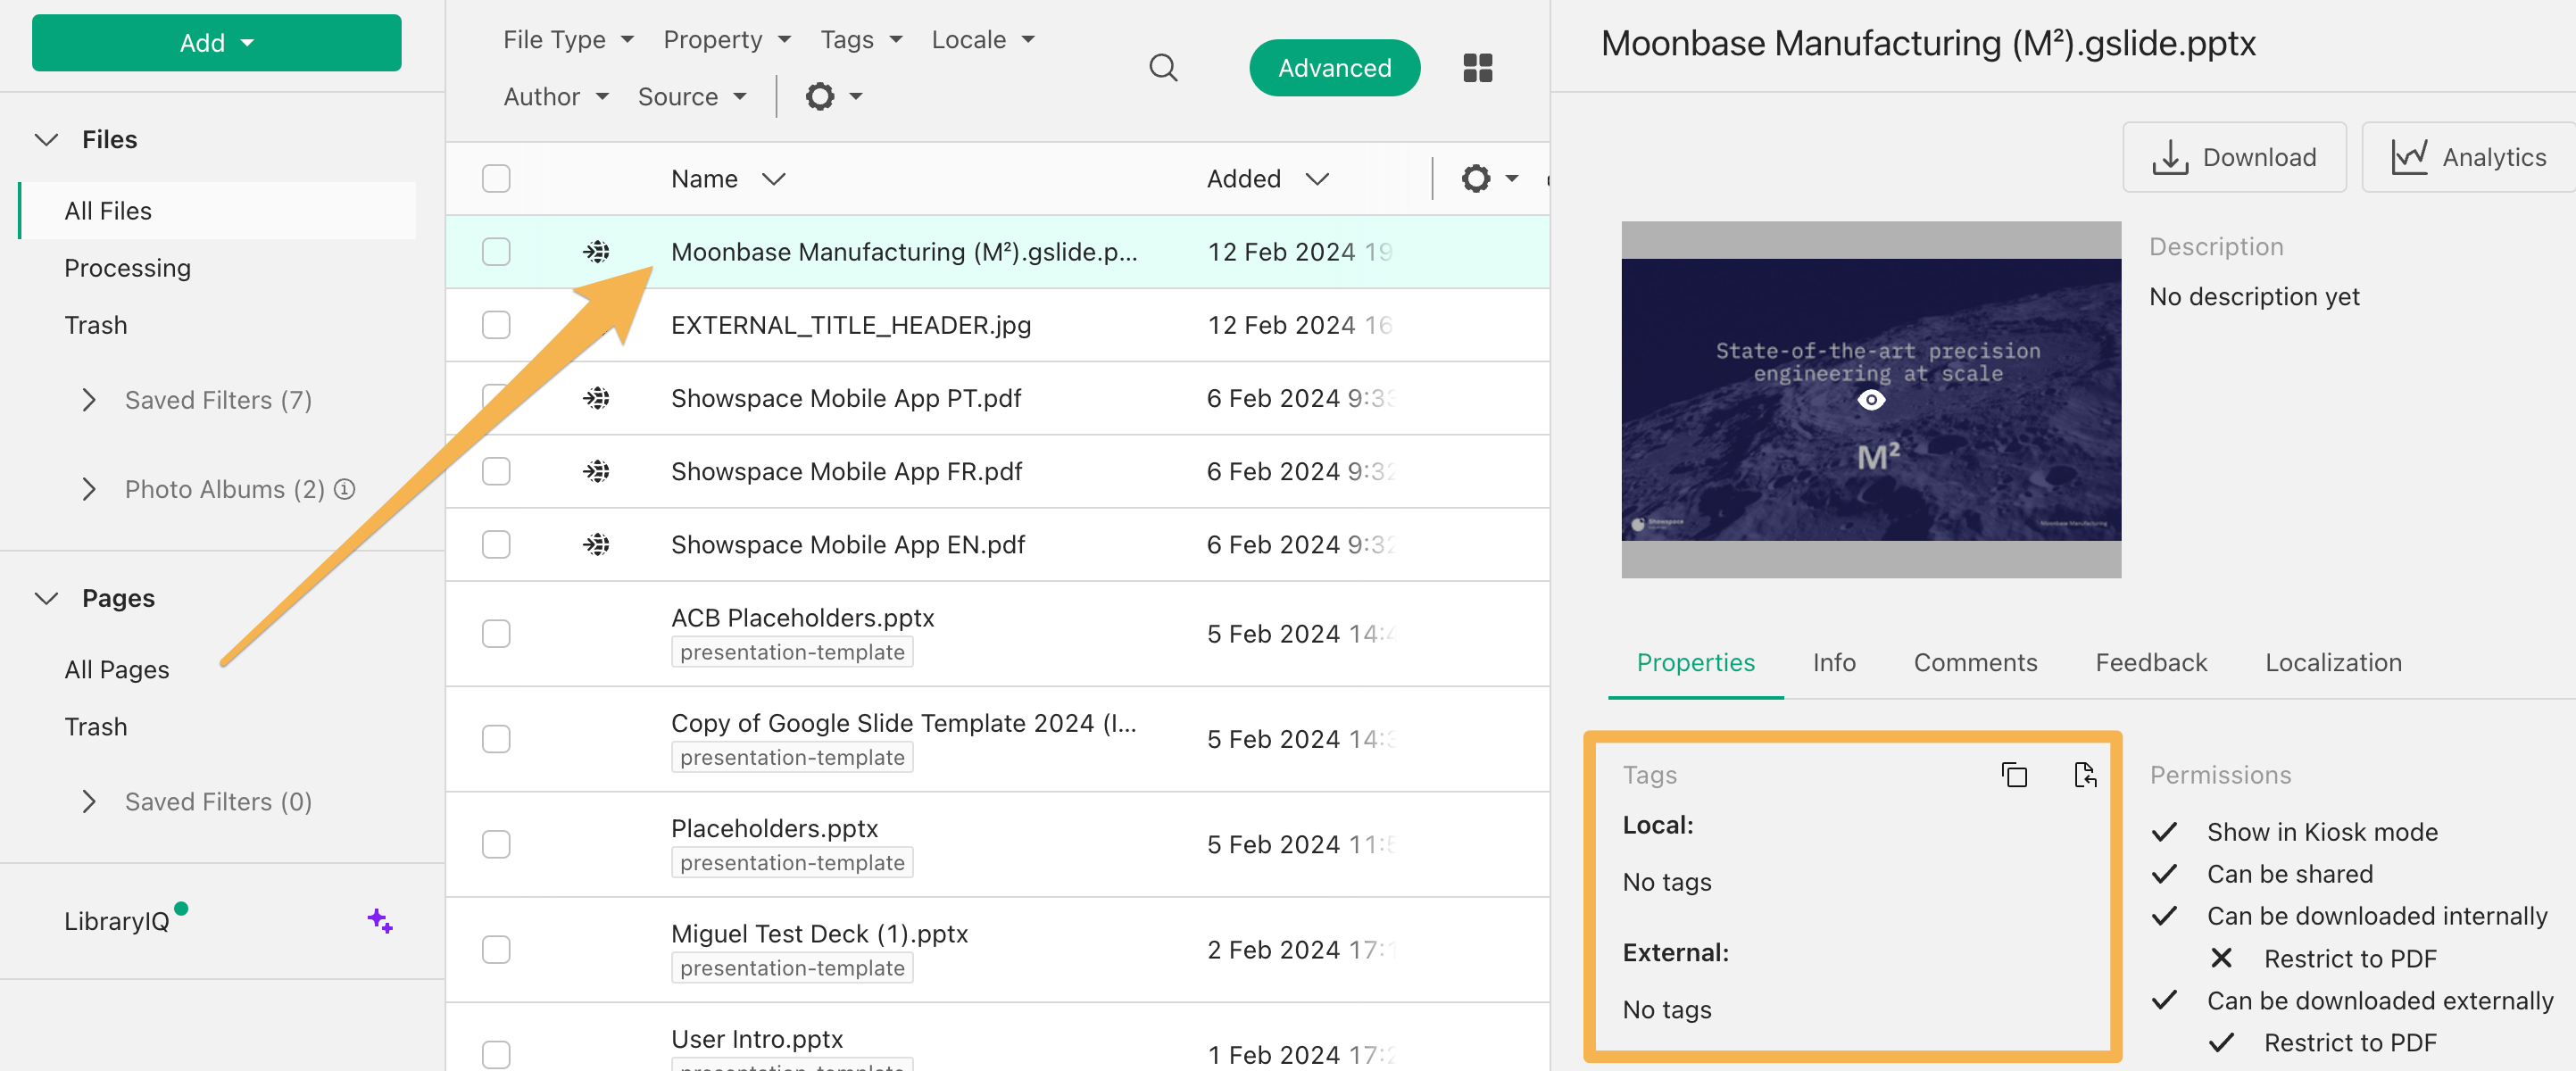Click status icon on Moonbase Manufacturing row
The width and height of the screenshot is (2576, 1071).
[x=597, y=251]
